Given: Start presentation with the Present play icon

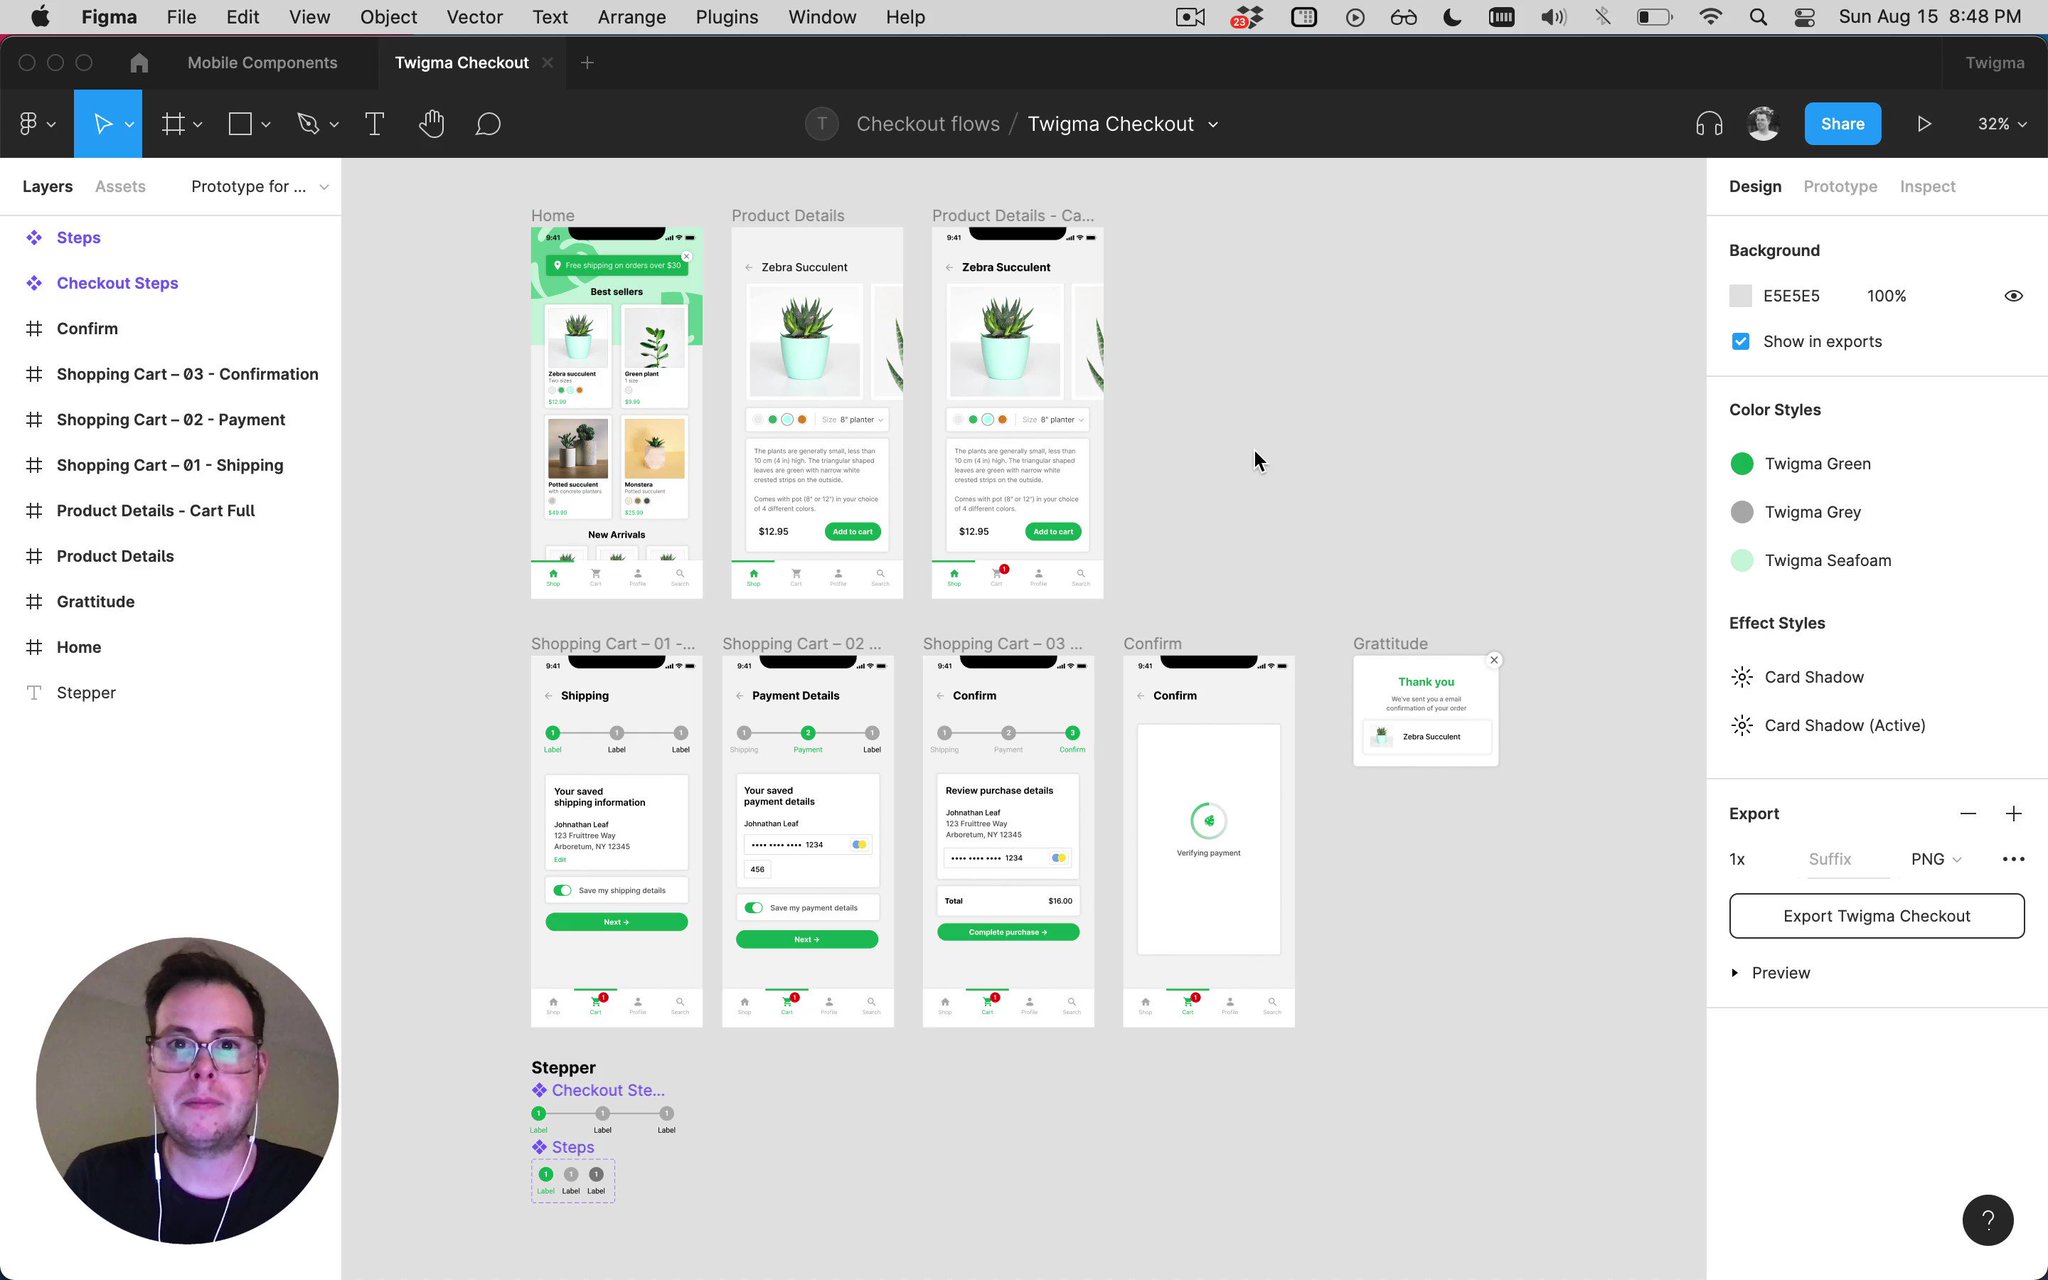Looking at the screenshot, I should click(1923, 123).
